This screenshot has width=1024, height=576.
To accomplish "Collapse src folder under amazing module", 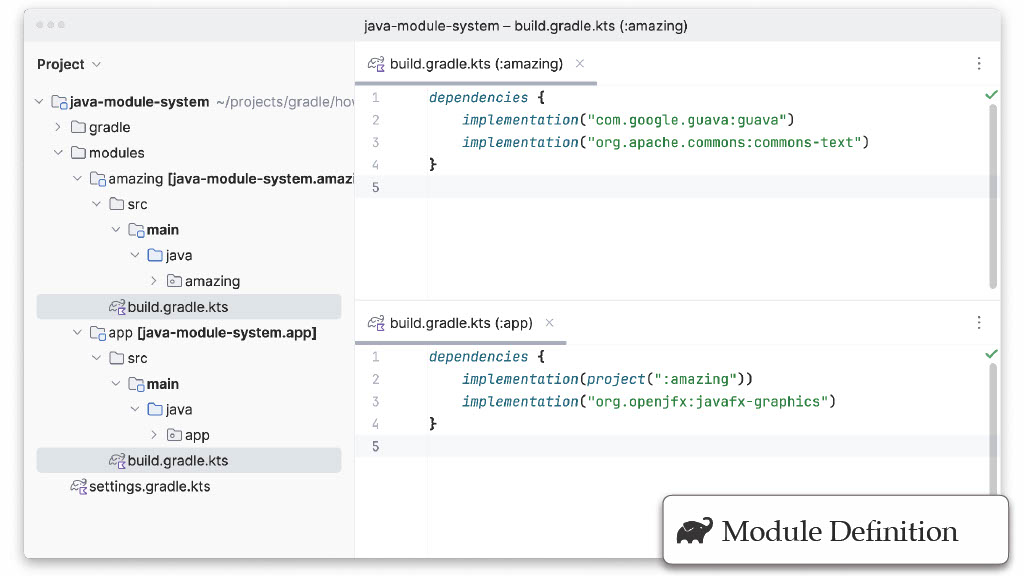I will coord(97,204).
